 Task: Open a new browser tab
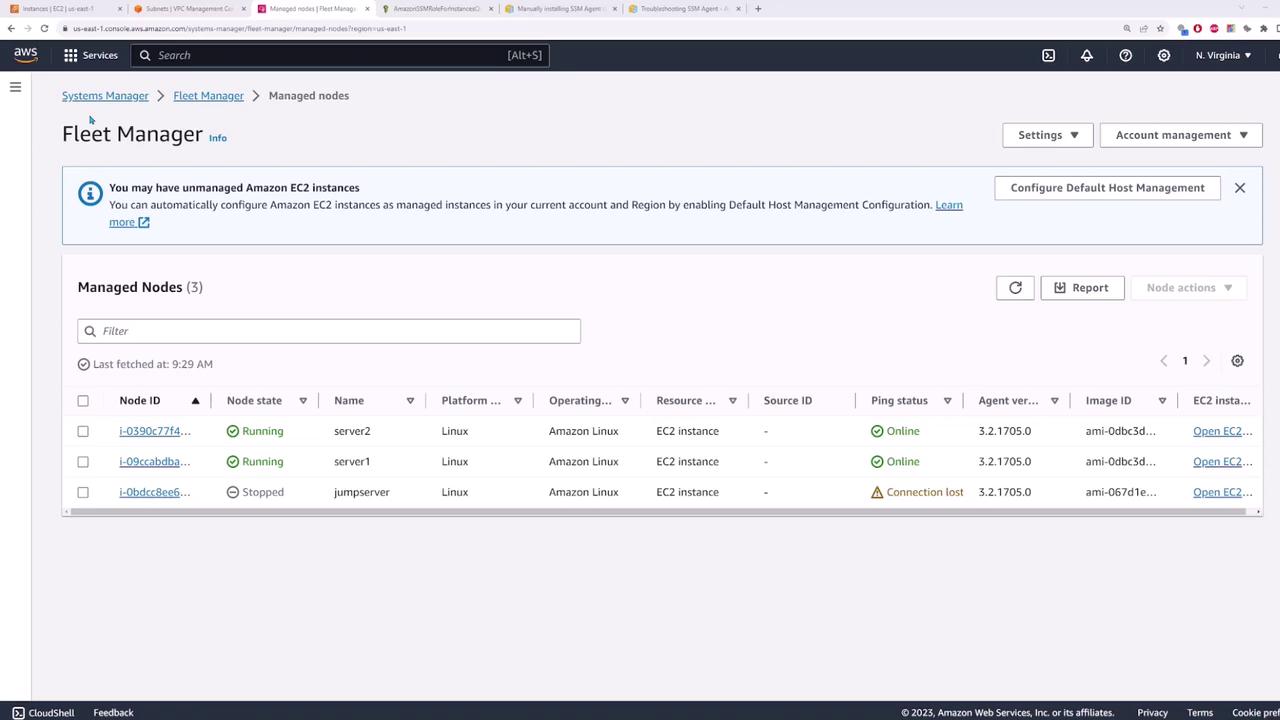(758, 9)
